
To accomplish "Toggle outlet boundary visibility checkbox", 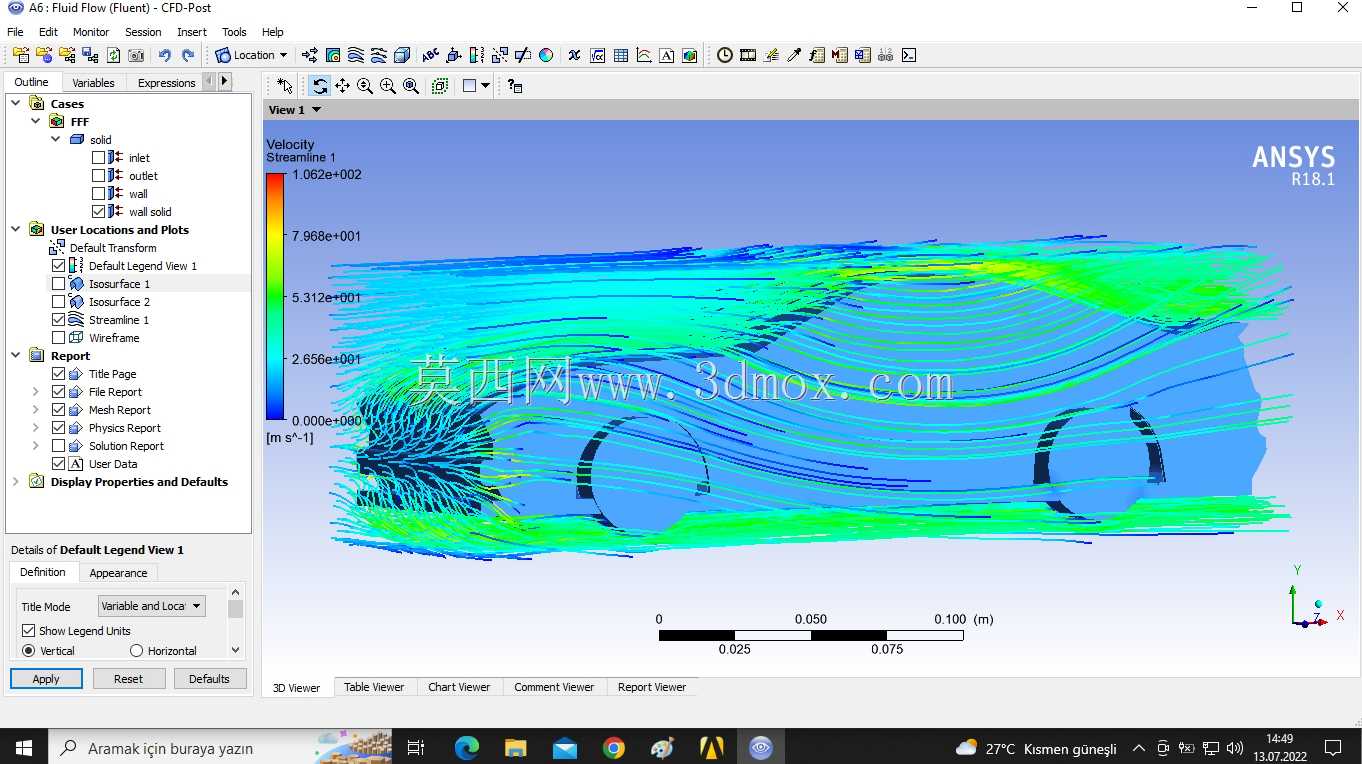I will 98,176.
